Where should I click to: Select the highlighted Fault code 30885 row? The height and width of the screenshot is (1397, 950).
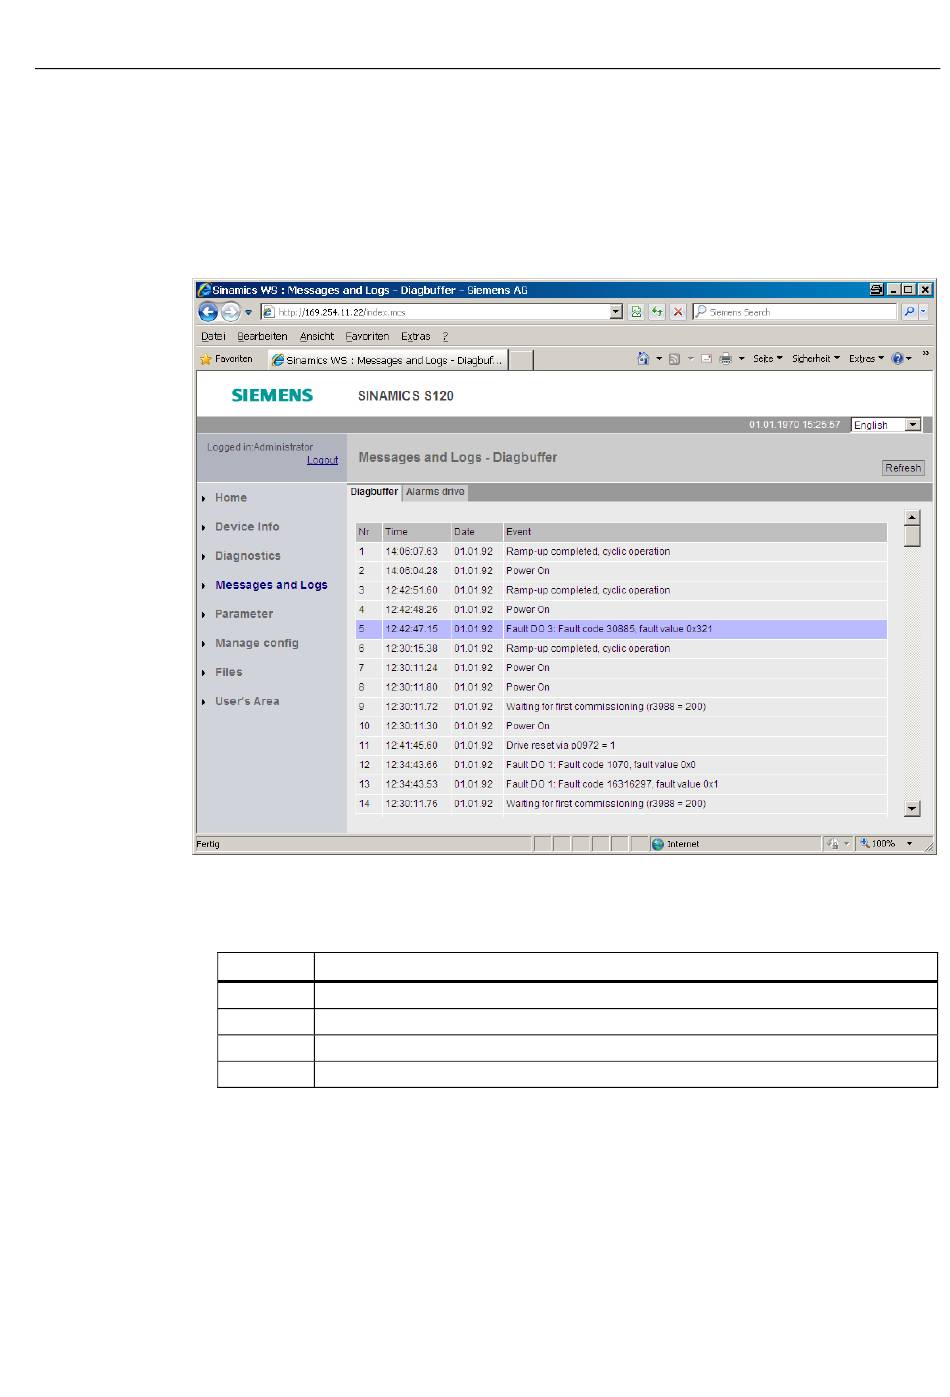click(x=621, y=629)
